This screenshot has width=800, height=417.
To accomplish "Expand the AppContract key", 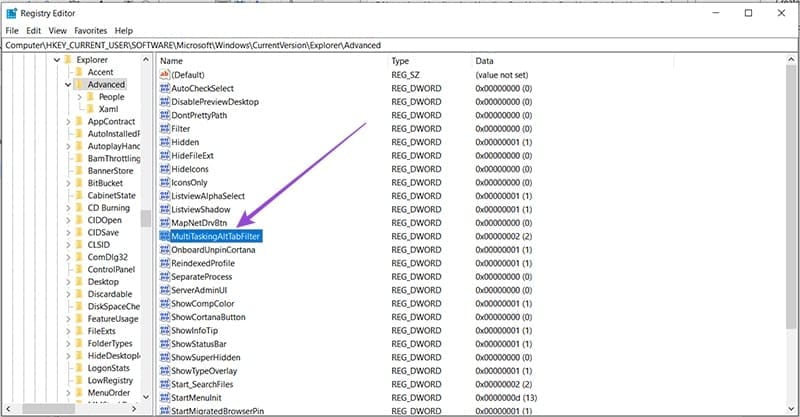I will coord(67,121).
